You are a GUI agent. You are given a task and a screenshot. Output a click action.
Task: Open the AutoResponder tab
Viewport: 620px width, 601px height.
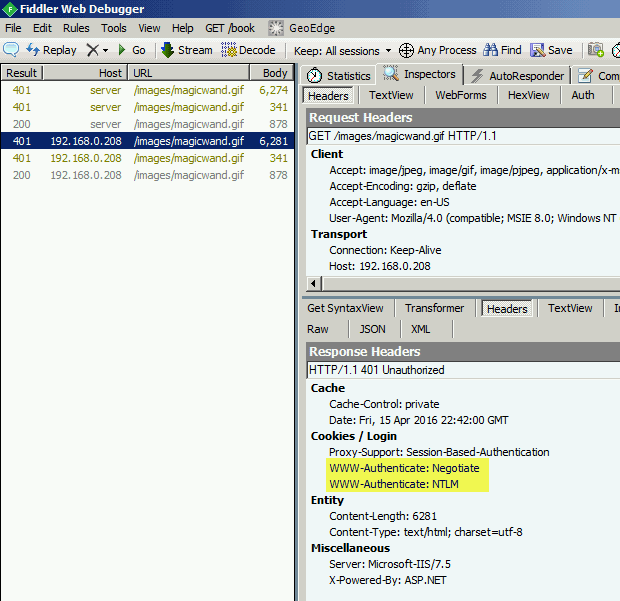tap(518, 75)
